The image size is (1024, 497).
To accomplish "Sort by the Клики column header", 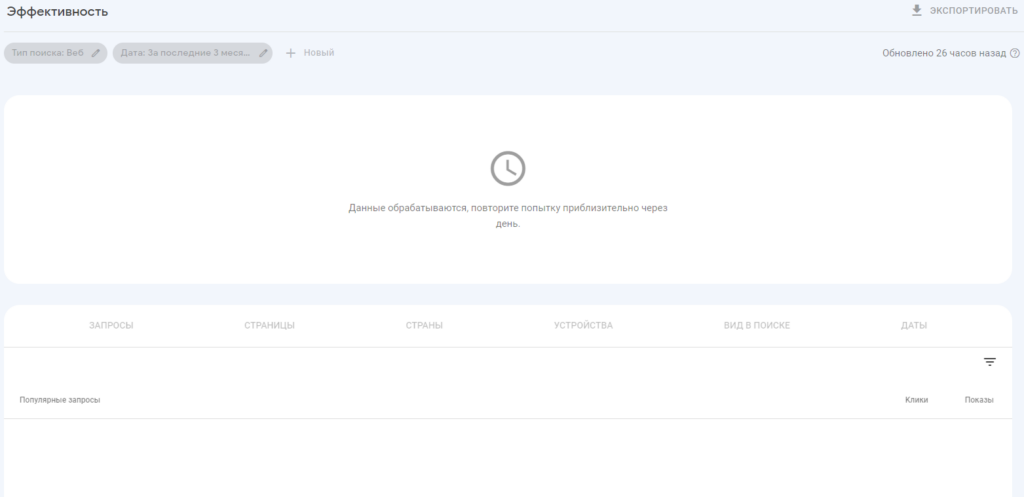I will click(x=916, y=400).
